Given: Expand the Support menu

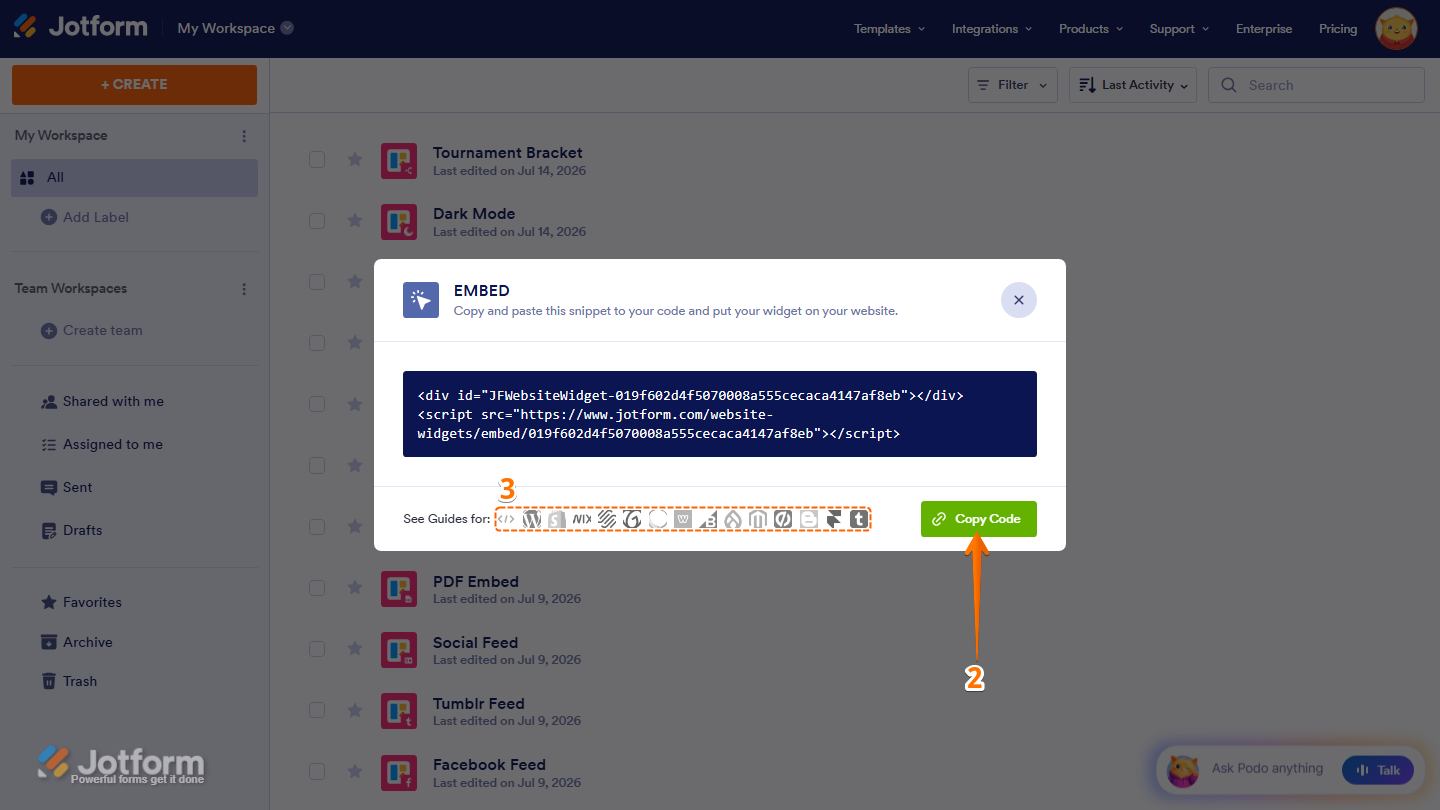Looking at the screenshot, I should pyautogui.click(x=1179, y=29).
